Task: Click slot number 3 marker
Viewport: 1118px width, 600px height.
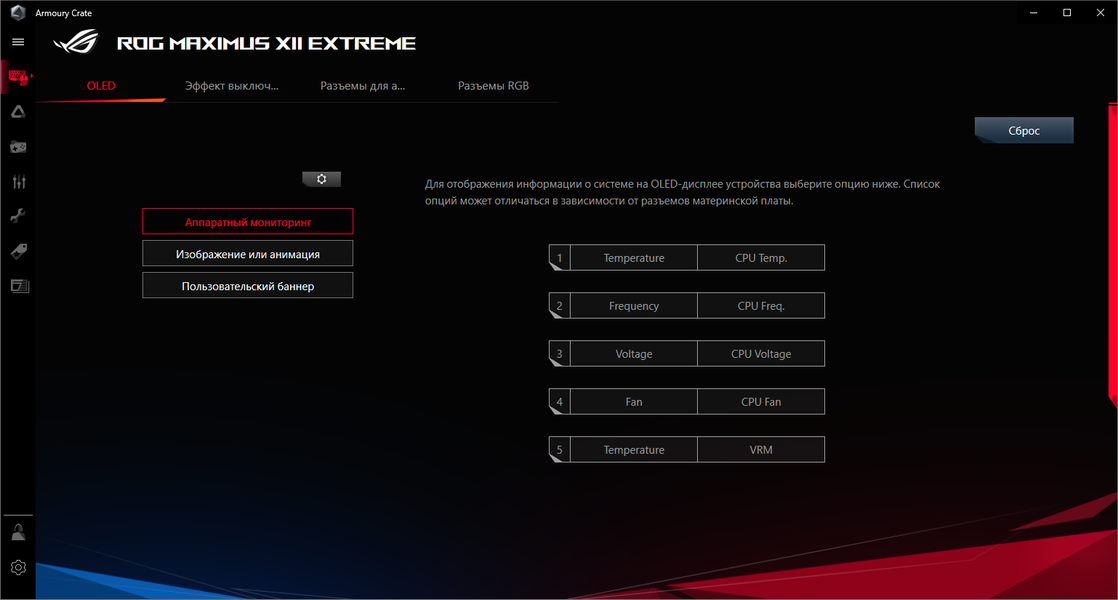Action: [x=560, y=353]
